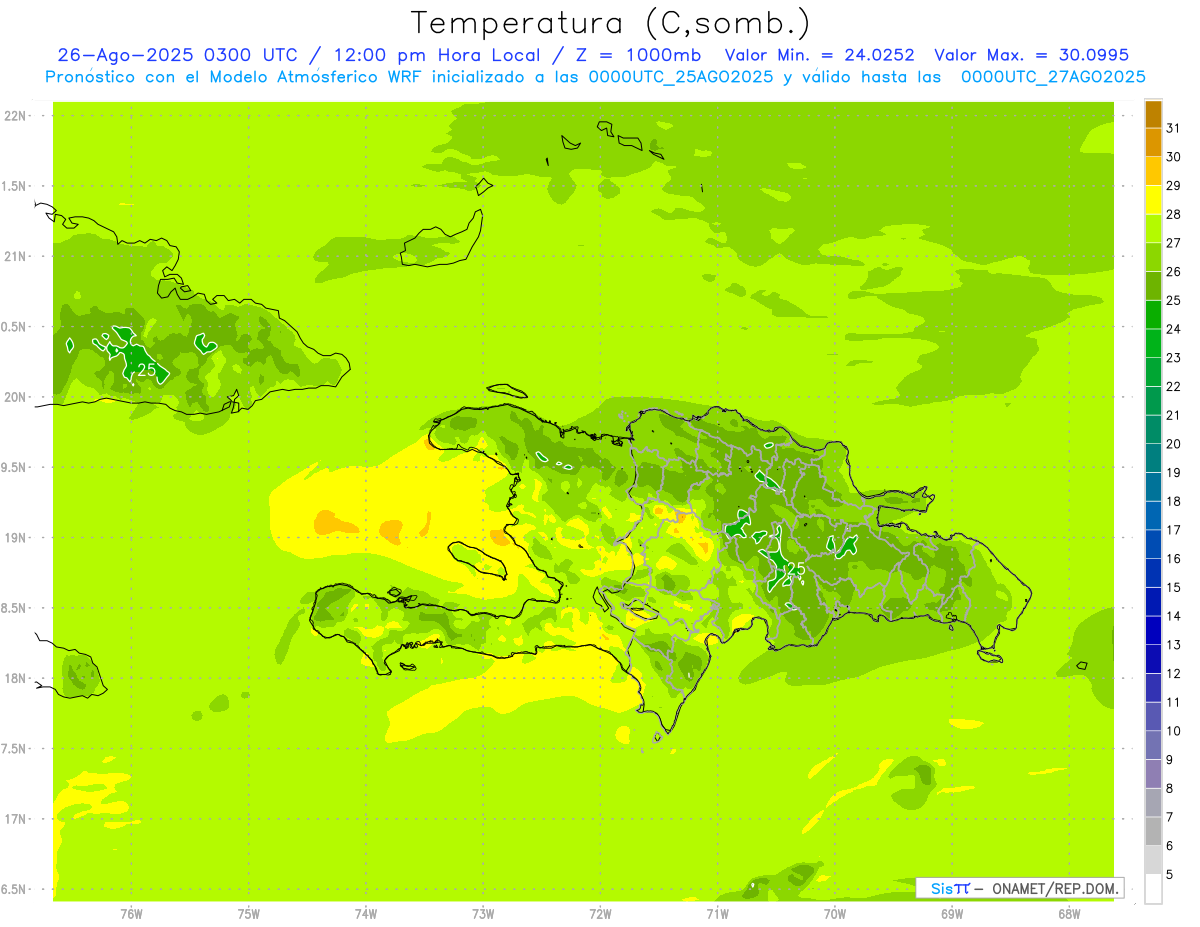This screenshot has width=1200, height=927.
Task: Select the '26-Ago-2025 0300 UTC' timestamp text
Action: point(180,55)
